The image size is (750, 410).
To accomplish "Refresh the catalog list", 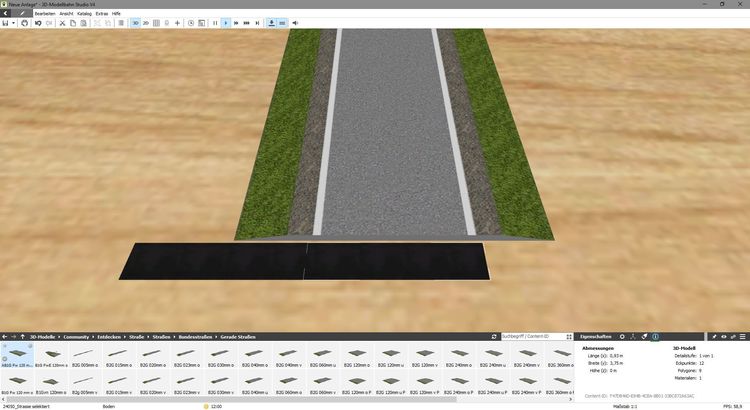I will (494, 337).
